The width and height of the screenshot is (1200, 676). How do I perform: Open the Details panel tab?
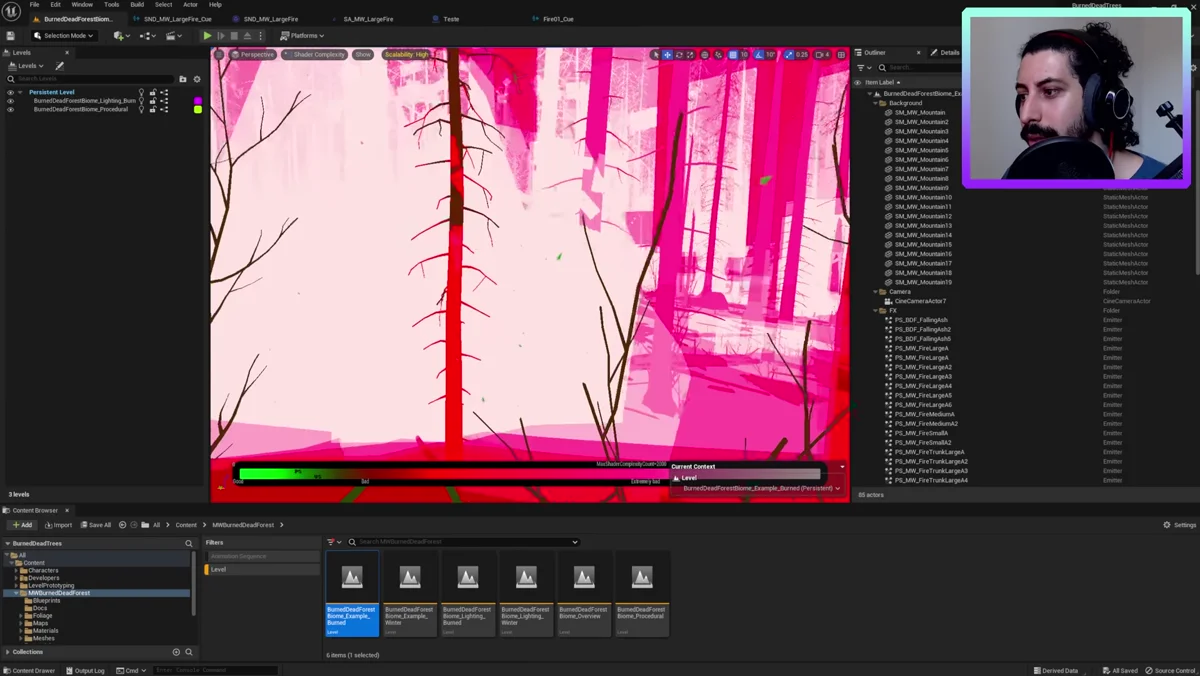click(x=945, y=52)
